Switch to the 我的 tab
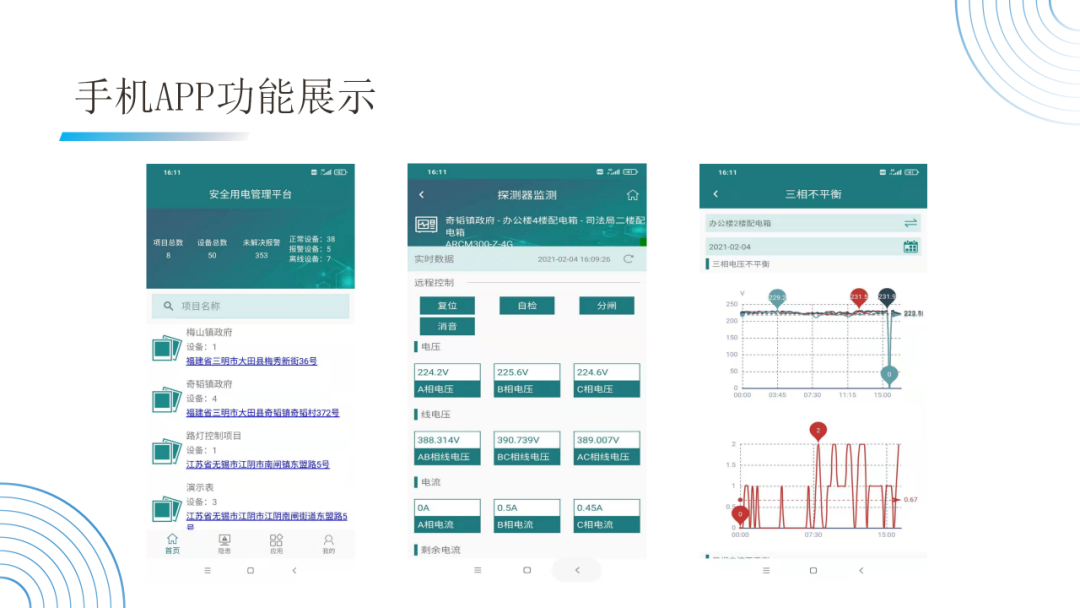1080x608 pixels. point(327,541)
